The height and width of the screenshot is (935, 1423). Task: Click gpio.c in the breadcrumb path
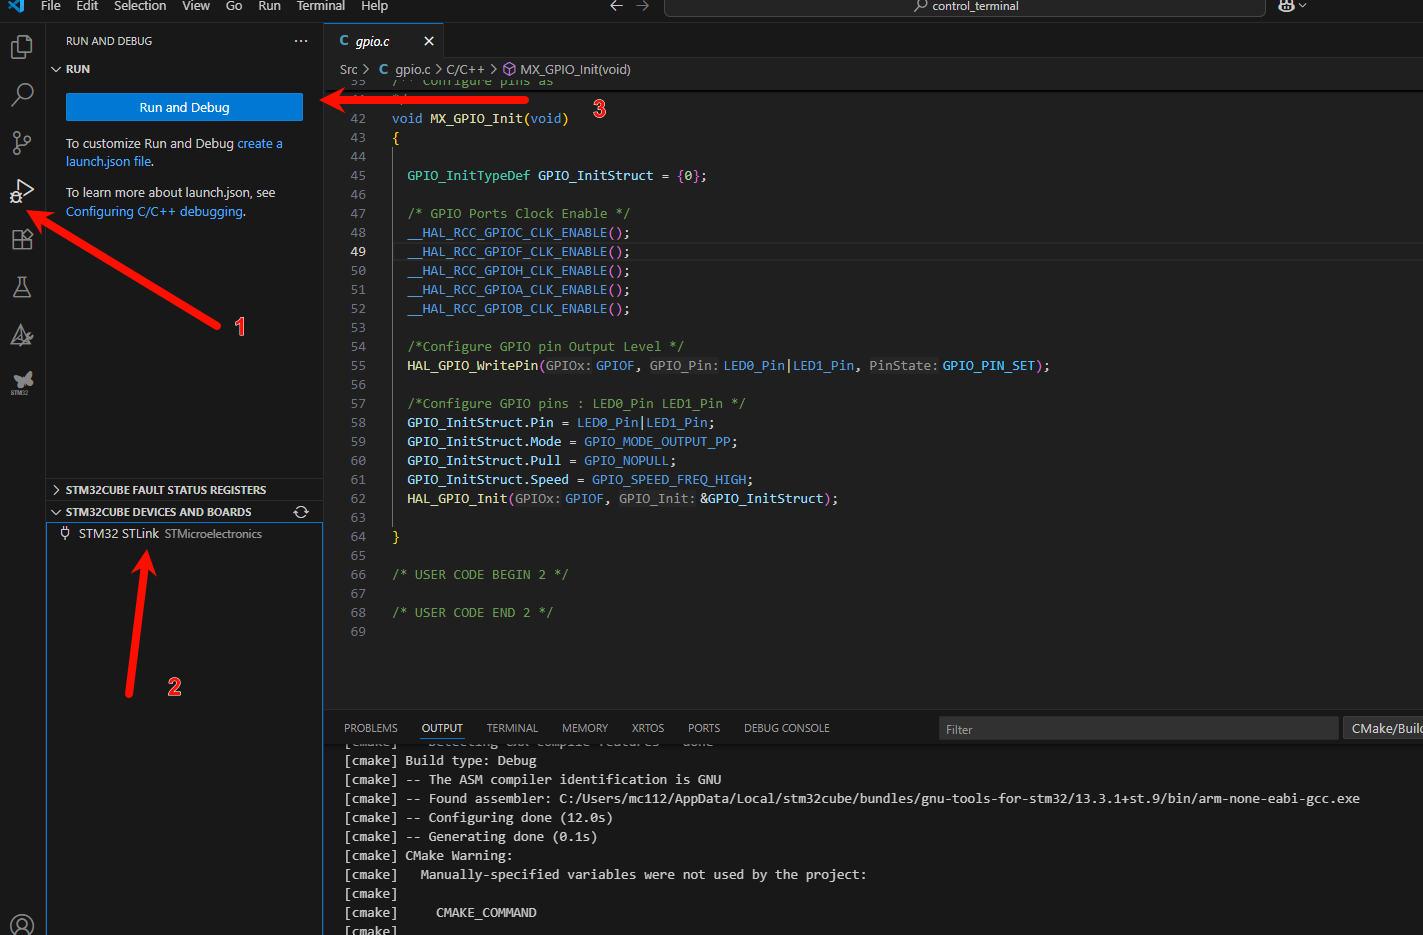412,69
